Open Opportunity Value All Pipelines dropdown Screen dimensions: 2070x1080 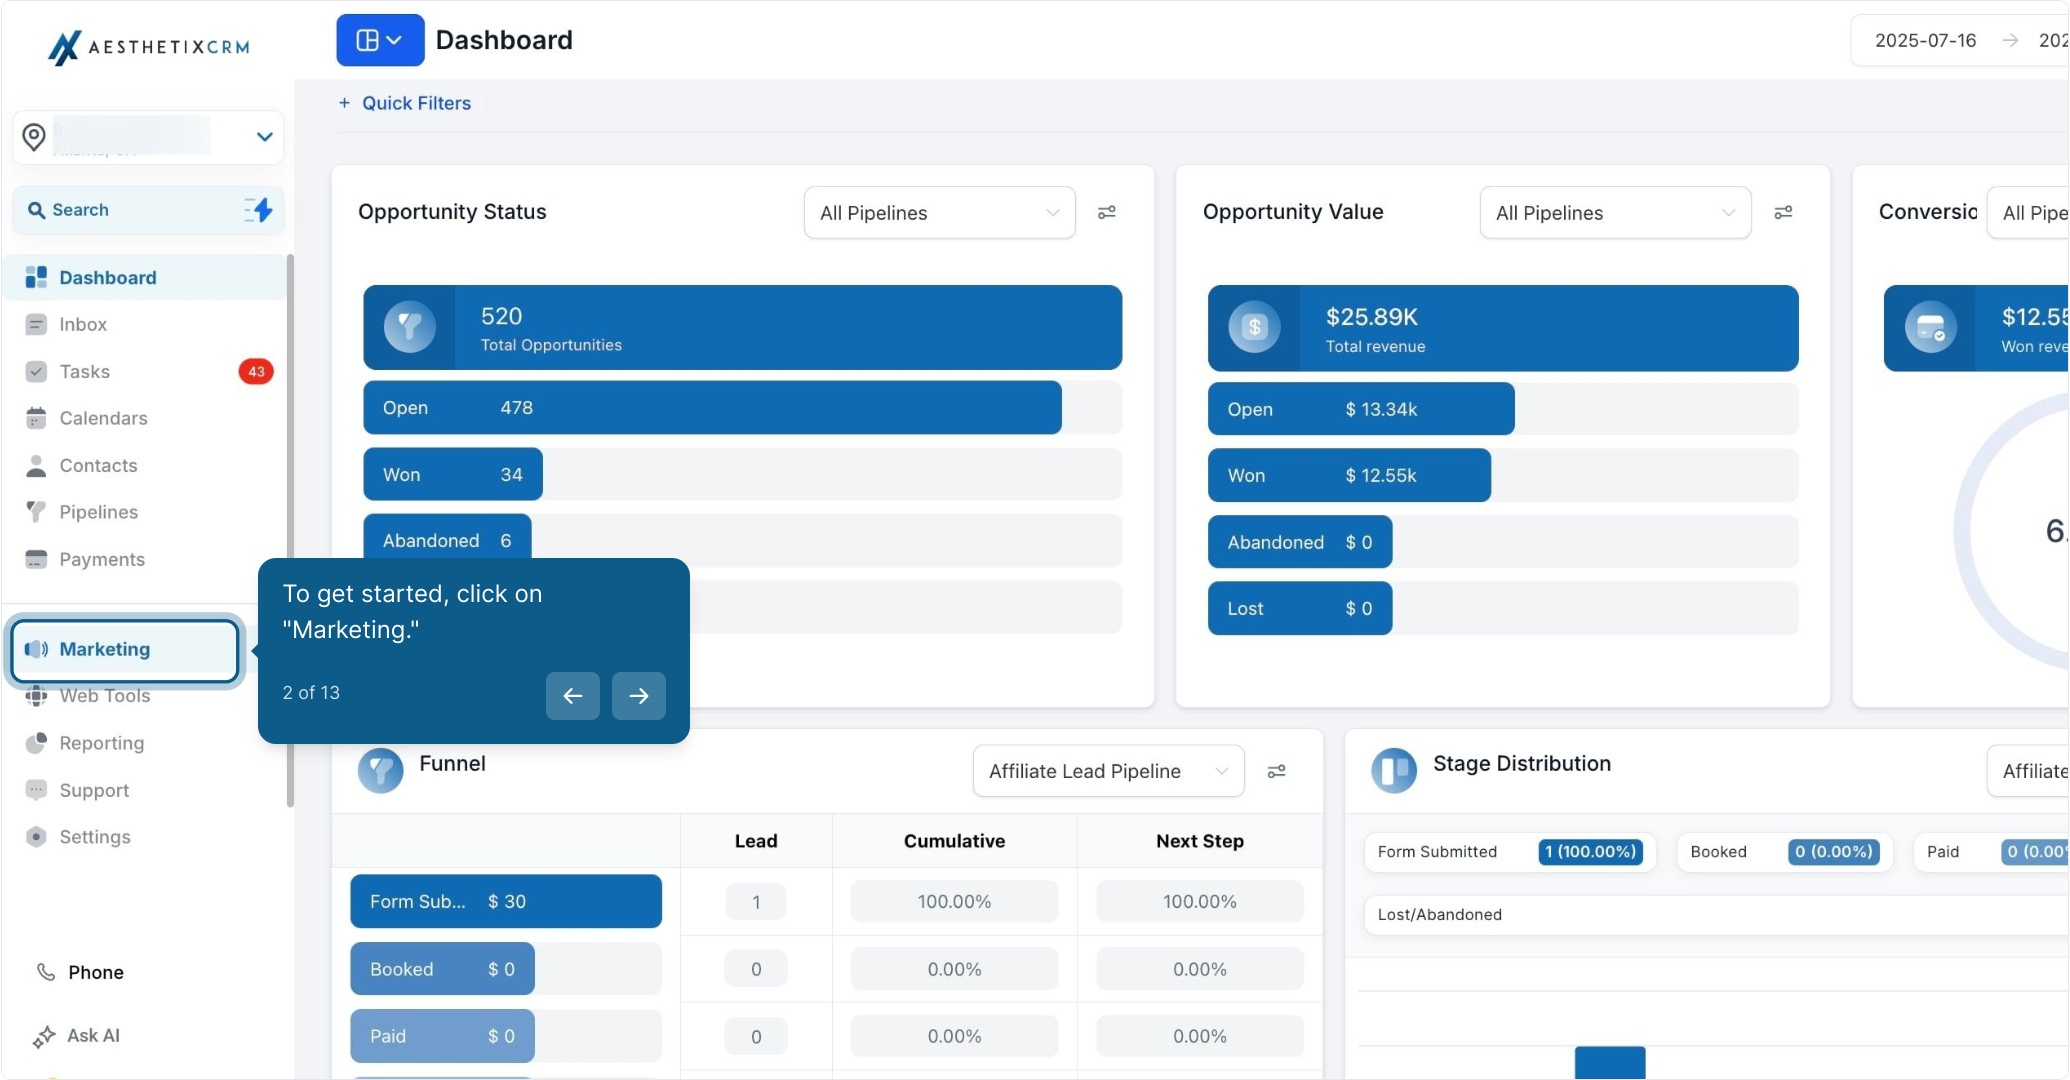coord(1615,213)
